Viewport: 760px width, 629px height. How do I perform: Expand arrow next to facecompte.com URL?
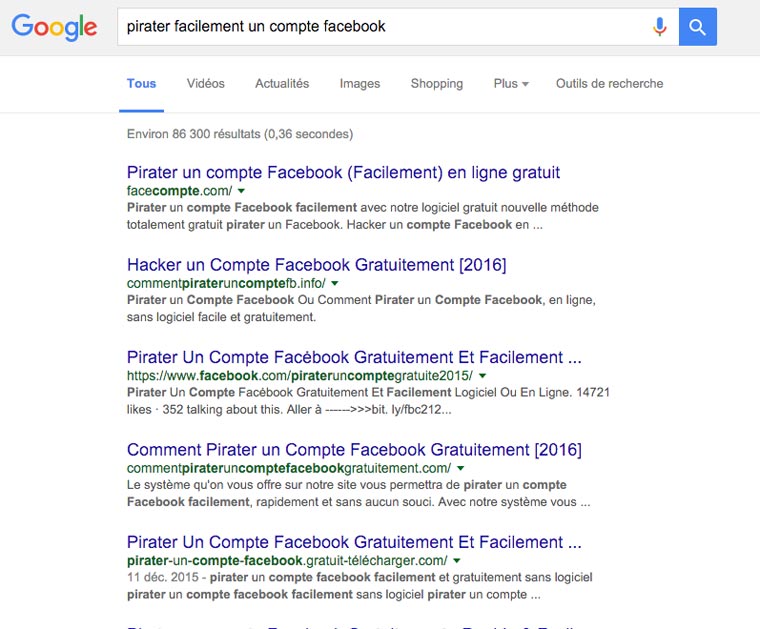[241, 191]
